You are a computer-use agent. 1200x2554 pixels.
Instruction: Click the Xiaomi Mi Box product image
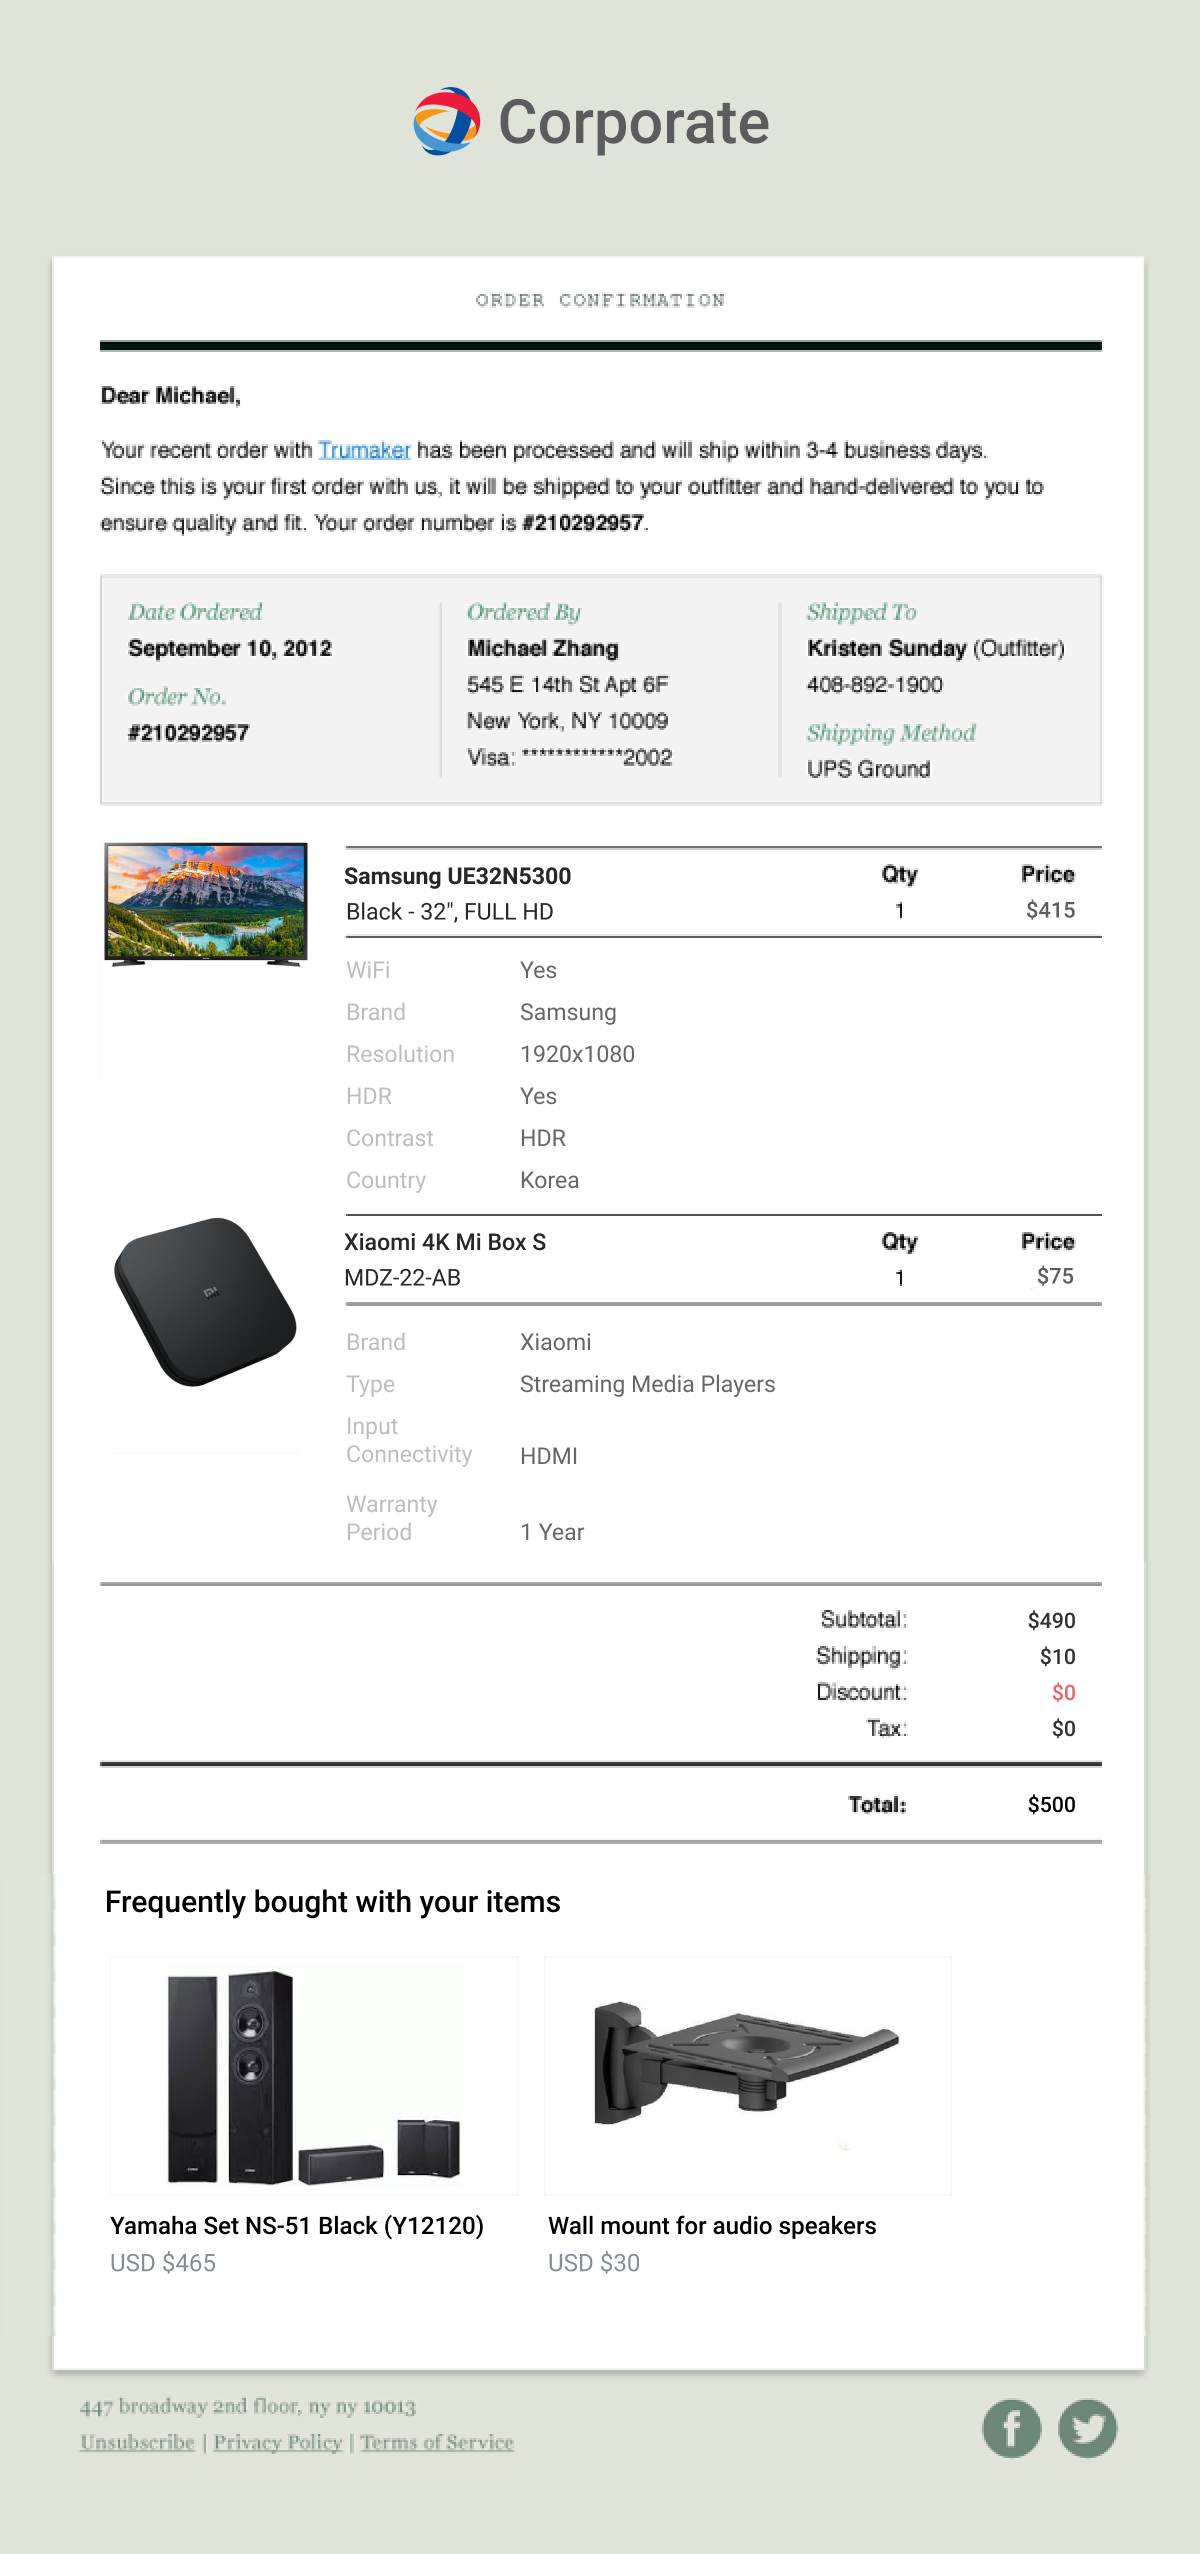point(206,1301)
